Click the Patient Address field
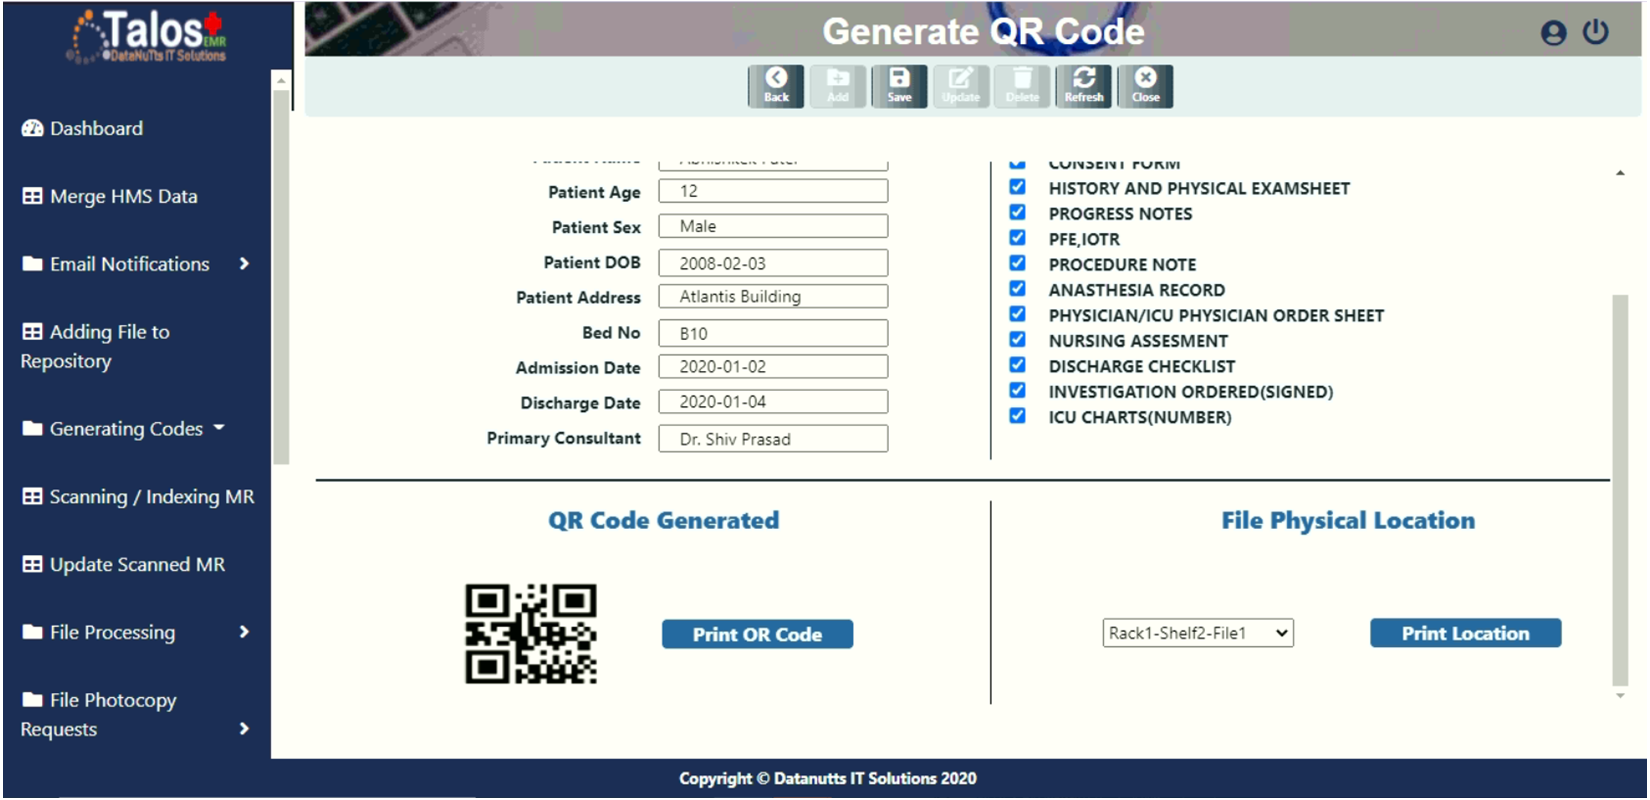This screenshot has width=1650, height=800. pyautogui.click(x=773, y=296)
